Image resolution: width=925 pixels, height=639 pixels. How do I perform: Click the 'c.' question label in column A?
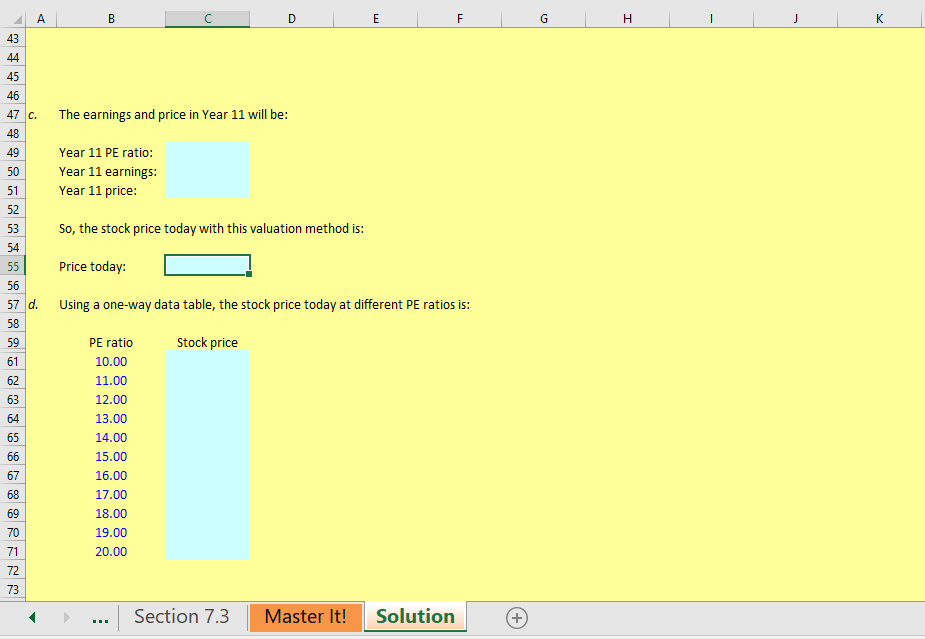33,115
